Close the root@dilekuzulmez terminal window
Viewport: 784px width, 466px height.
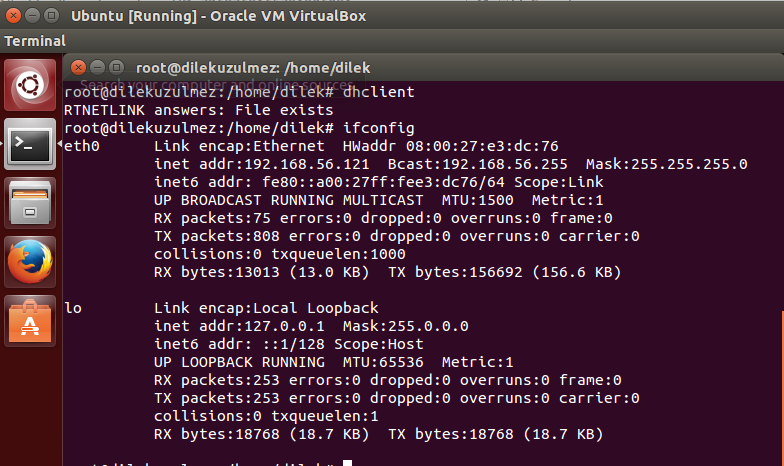coord(78,68)
